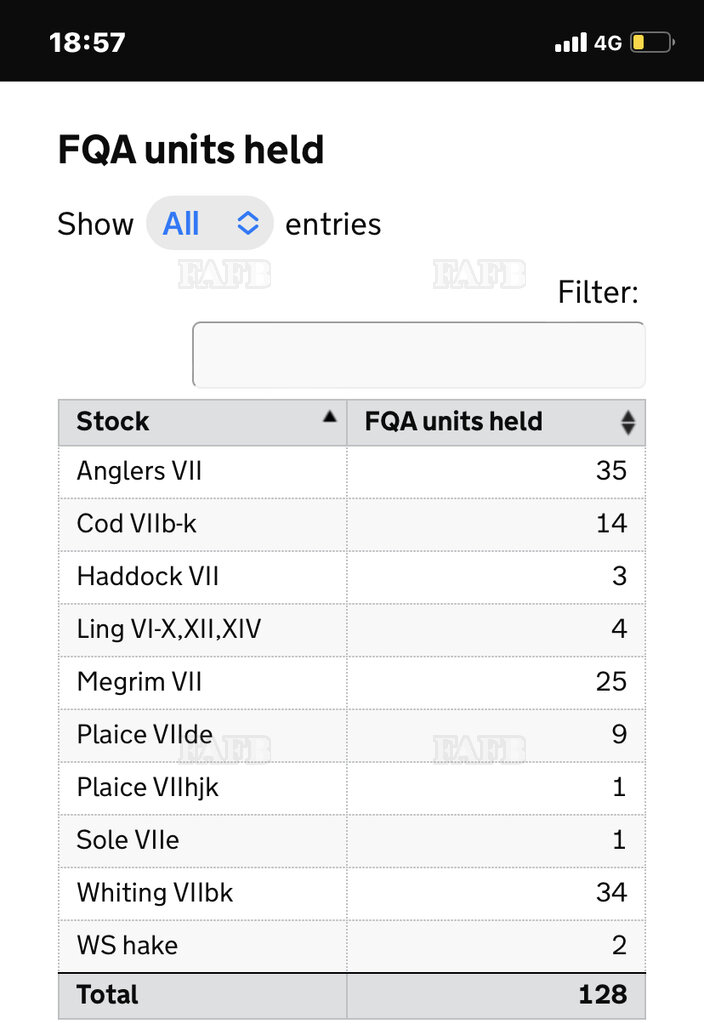Select the Megrim VII stock row
The image size is (704, 1024).
click(x=352, y=683)
